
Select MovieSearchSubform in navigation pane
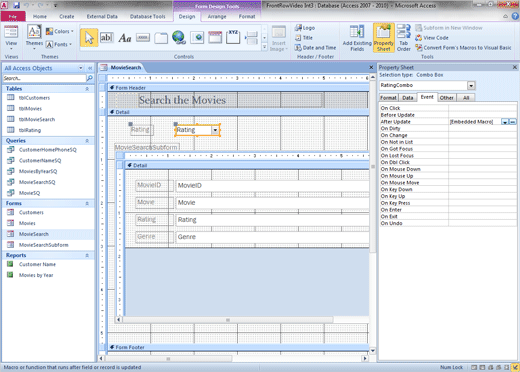tap(43, 245)
